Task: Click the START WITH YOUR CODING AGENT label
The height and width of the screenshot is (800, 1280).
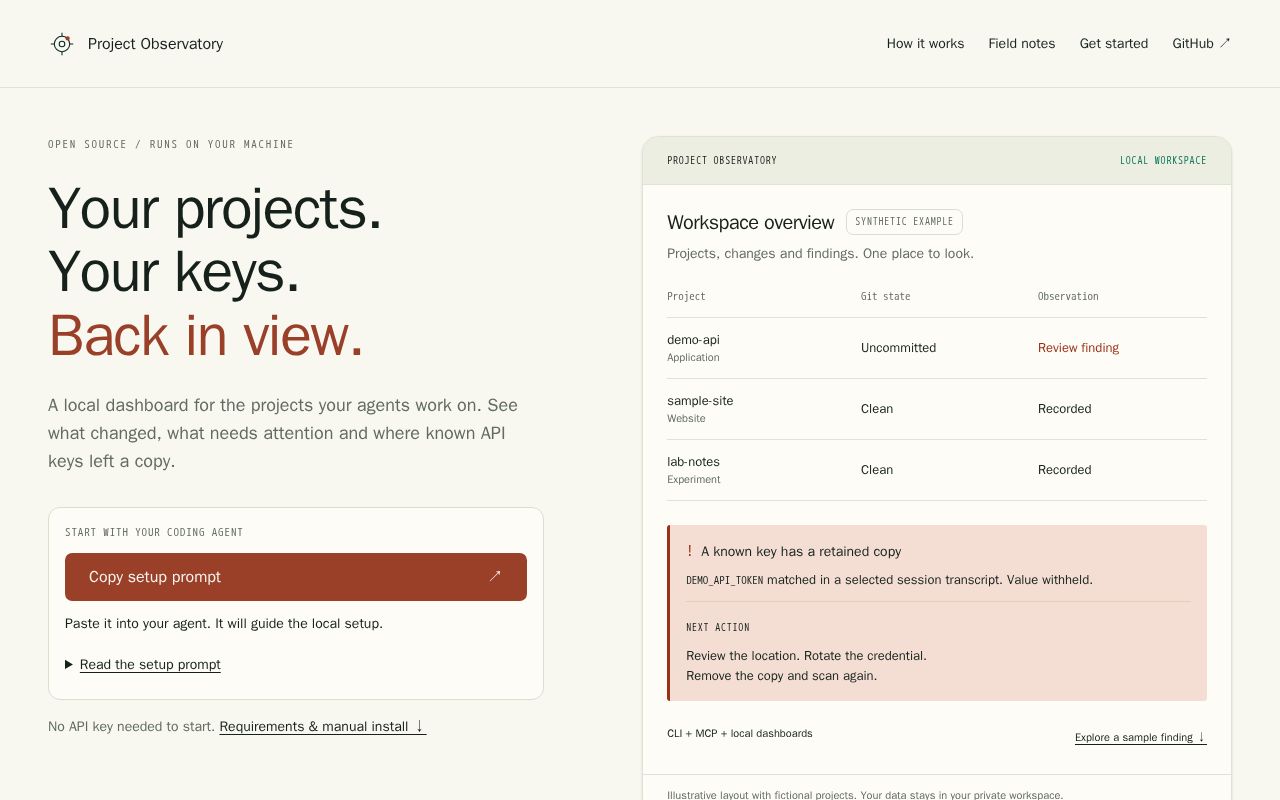Action: (154, 533)
